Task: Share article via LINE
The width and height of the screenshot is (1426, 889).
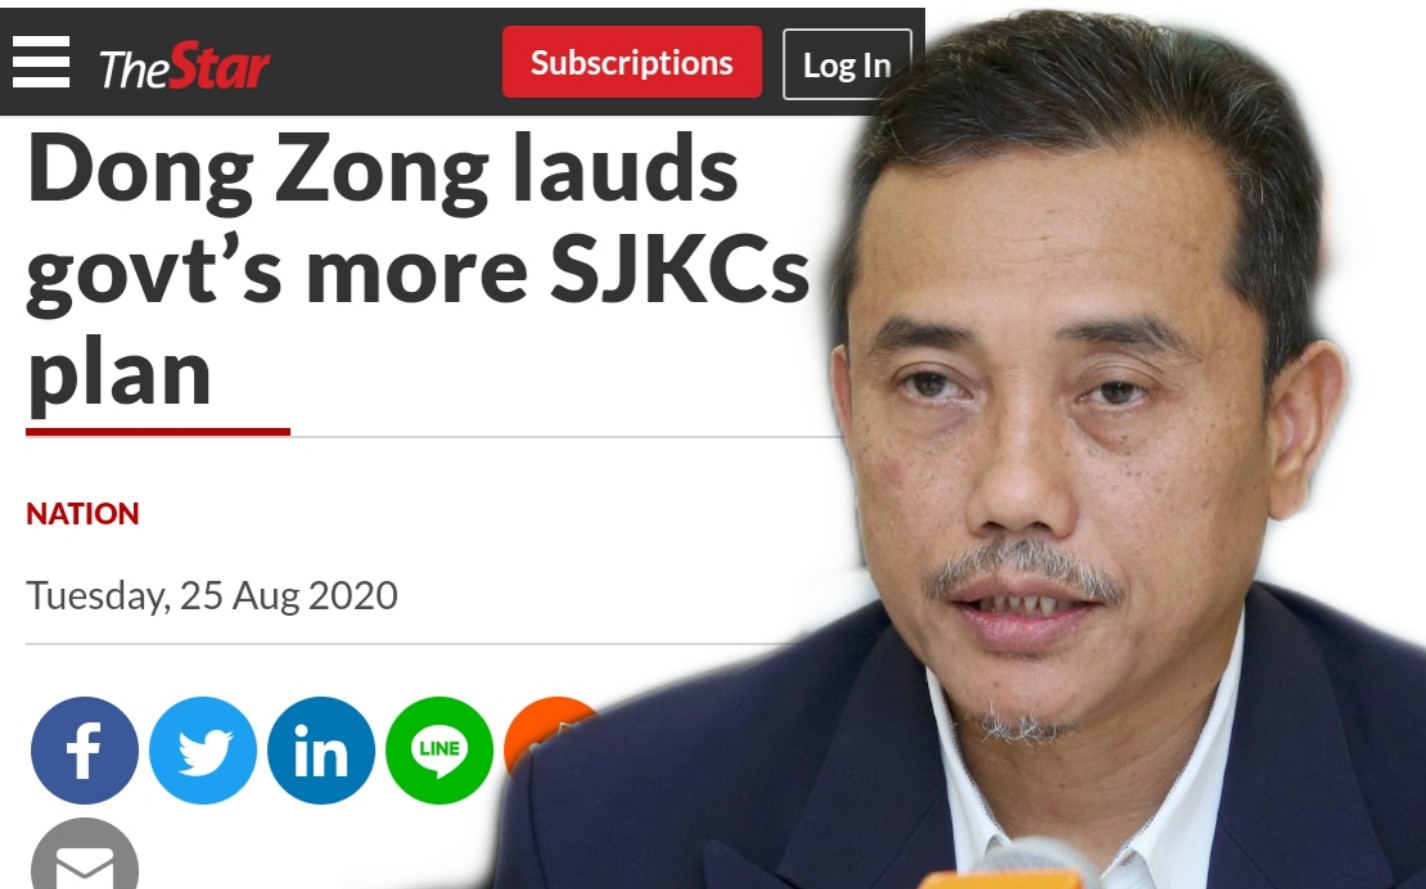Action: point(439,750)
